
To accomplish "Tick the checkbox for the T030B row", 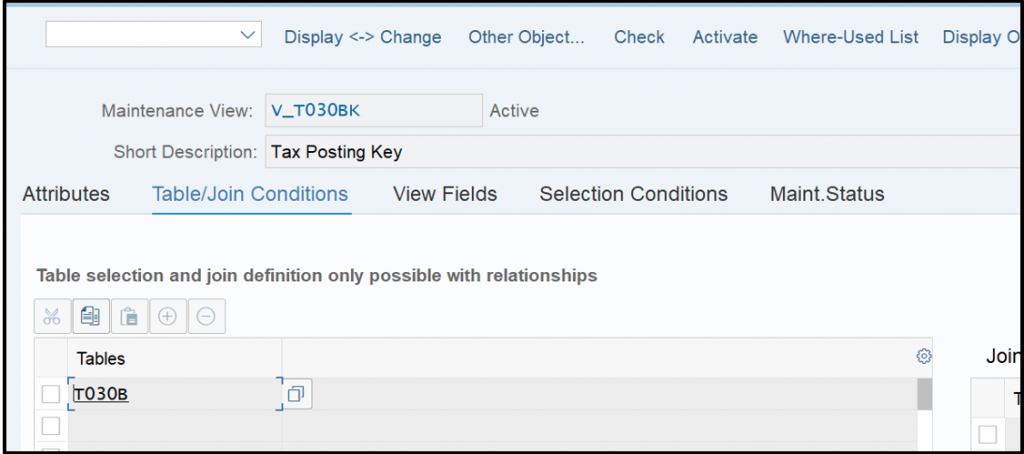I will point(51,394).
